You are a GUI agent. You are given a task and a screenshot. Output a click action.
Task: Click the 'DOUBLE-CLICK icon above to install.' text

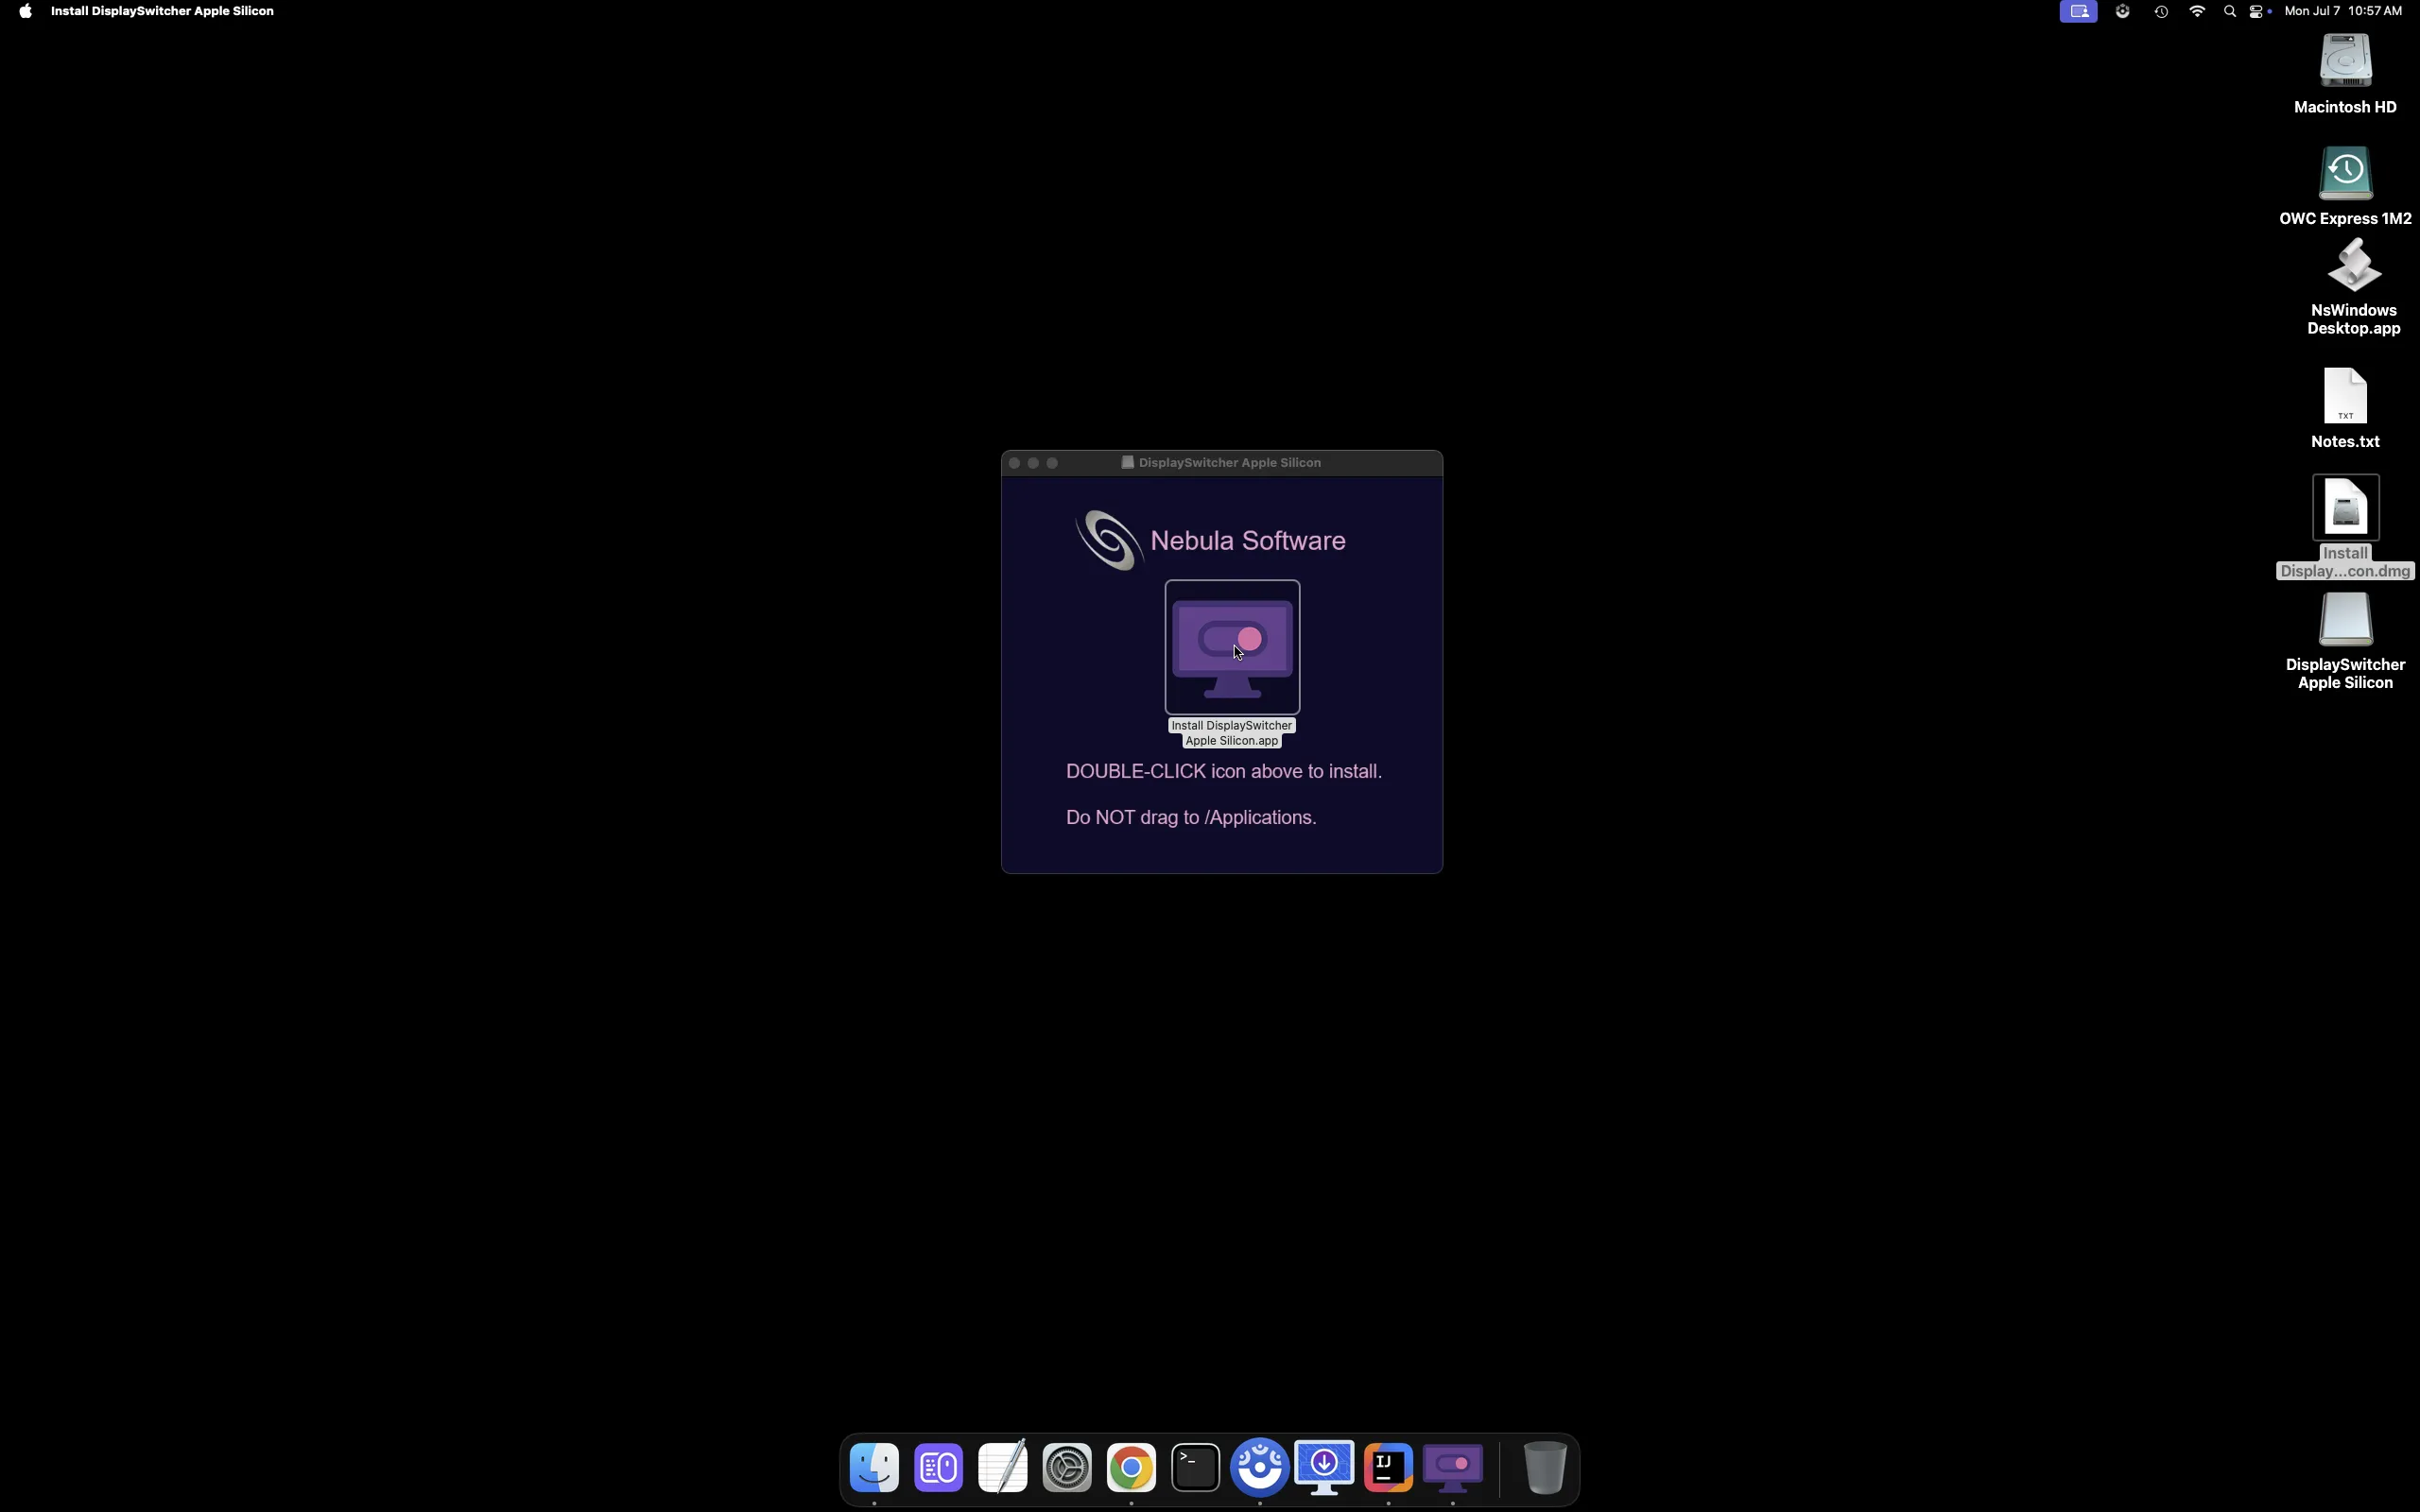click(x=1224, y=772)
